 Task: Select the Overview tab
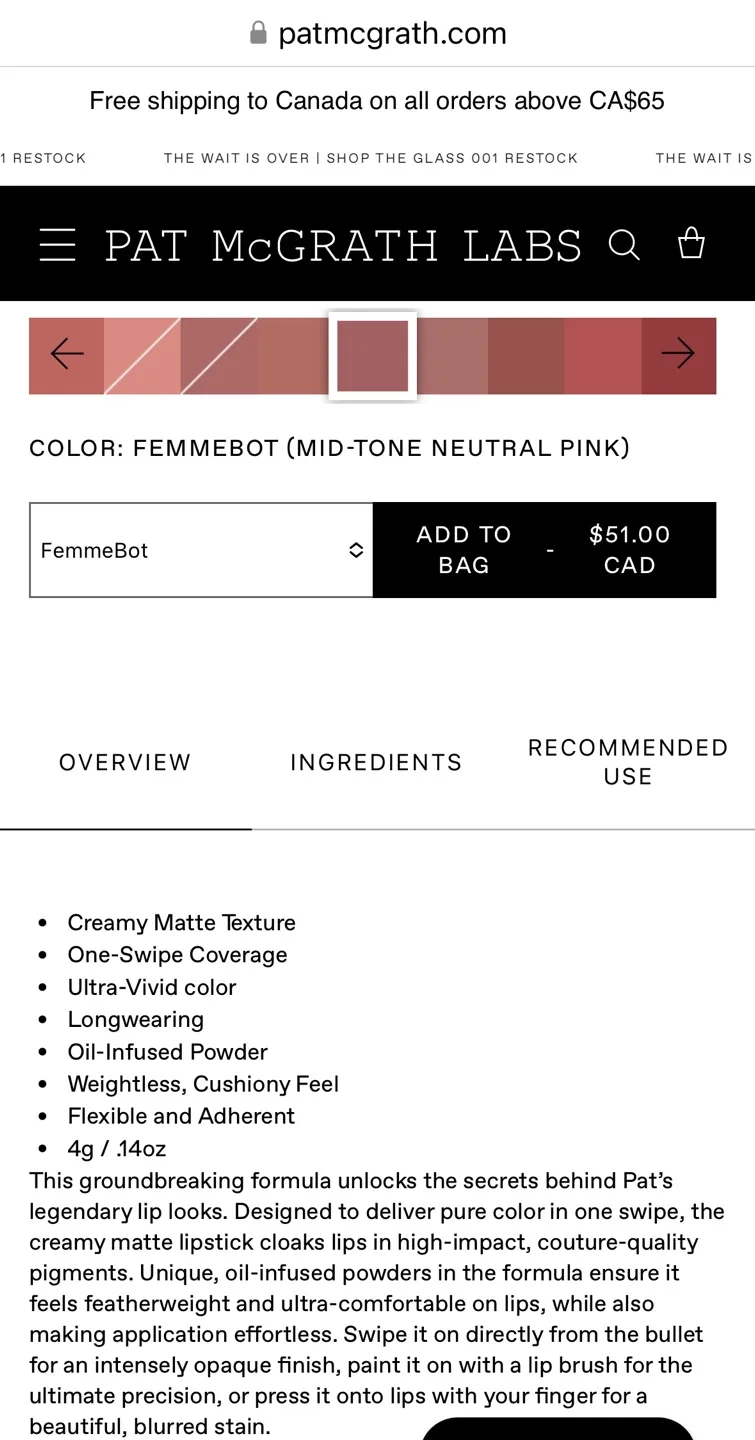pyautogui.click(x=125, y=761)
